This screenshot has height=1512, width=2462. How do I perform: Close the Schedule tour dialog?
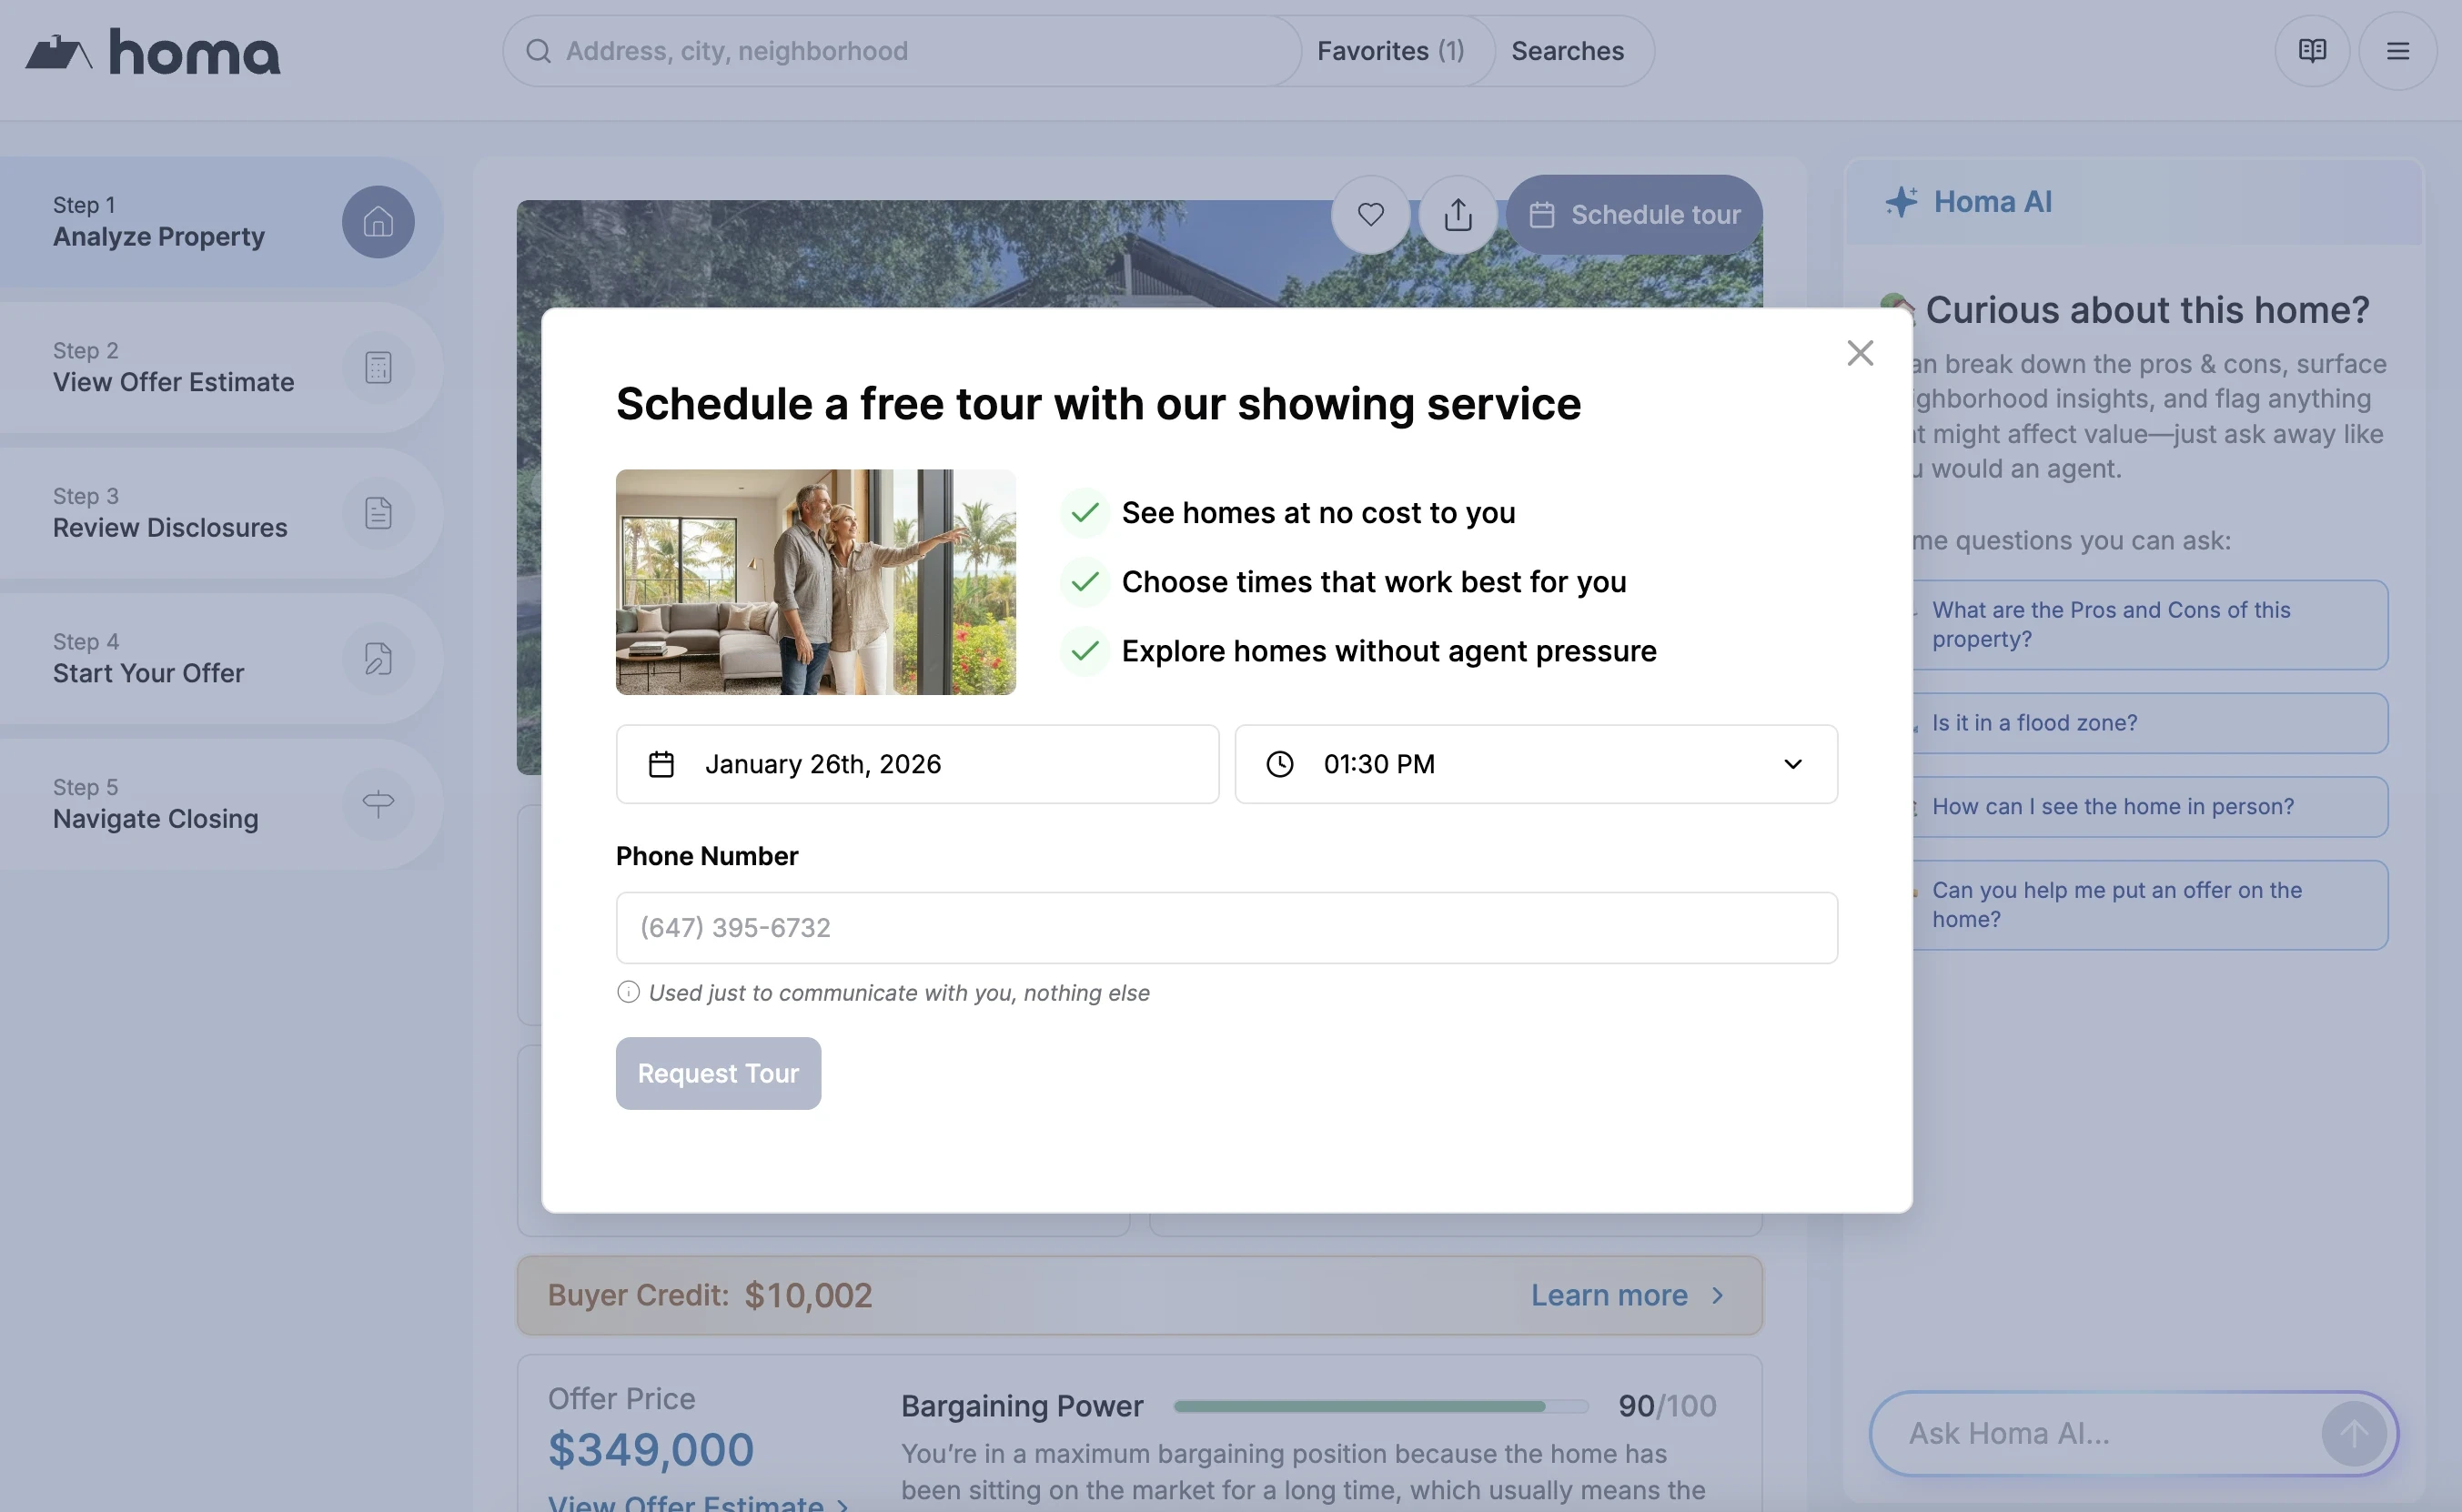coord(1859,353)
